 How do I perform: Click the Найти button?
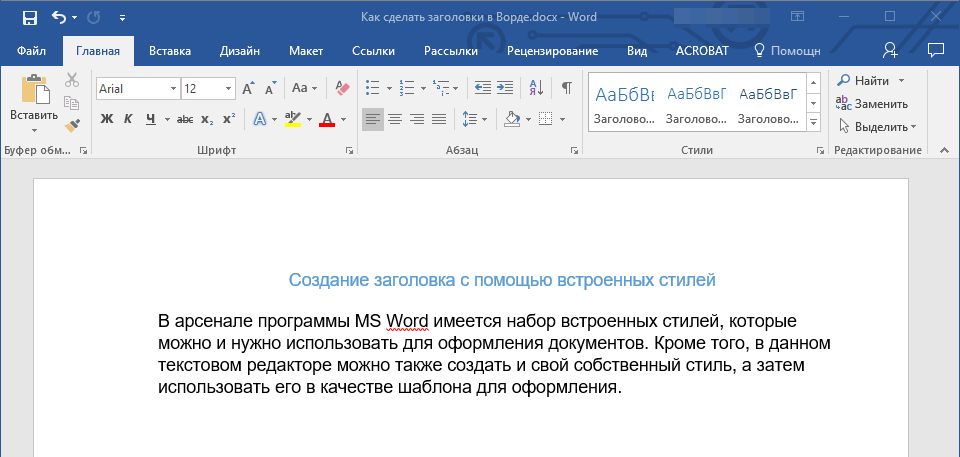[x=871, y=80]
